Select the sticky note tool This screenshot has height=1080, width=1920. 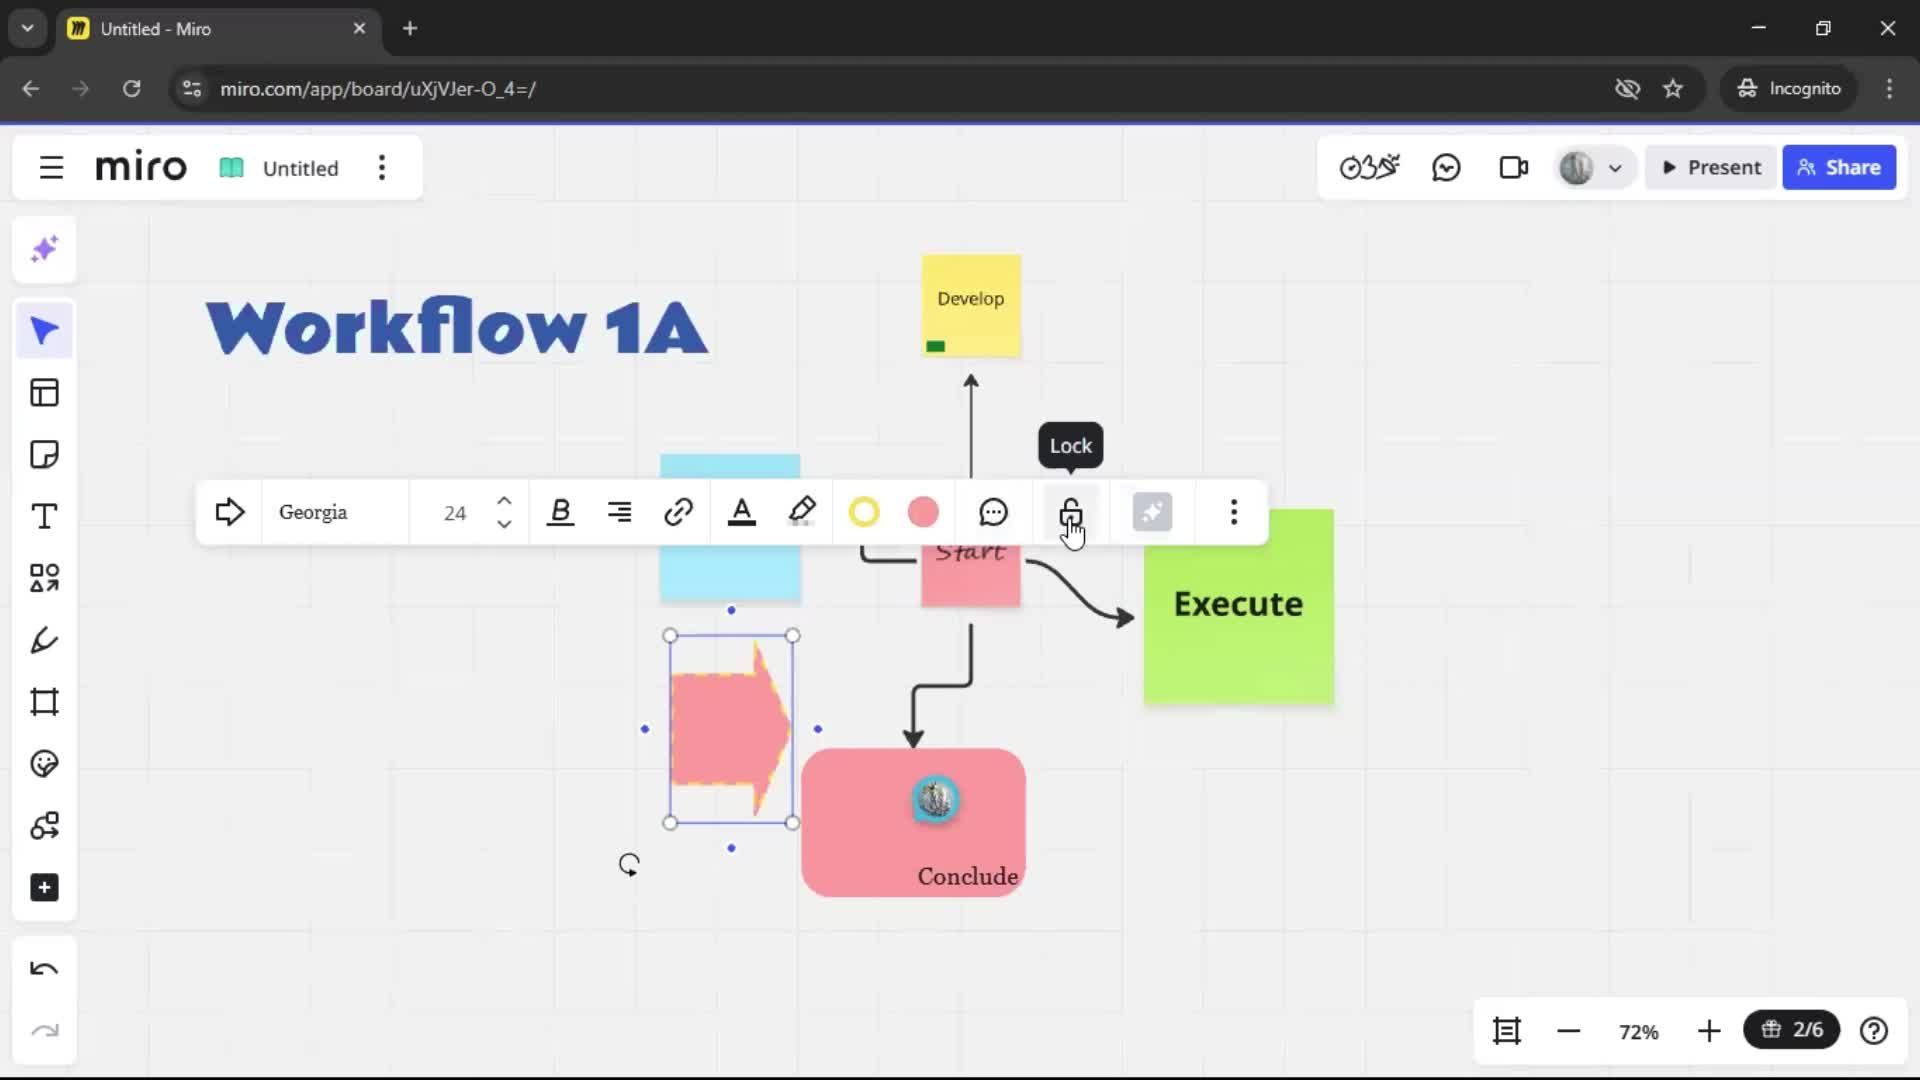coord(44,455)
